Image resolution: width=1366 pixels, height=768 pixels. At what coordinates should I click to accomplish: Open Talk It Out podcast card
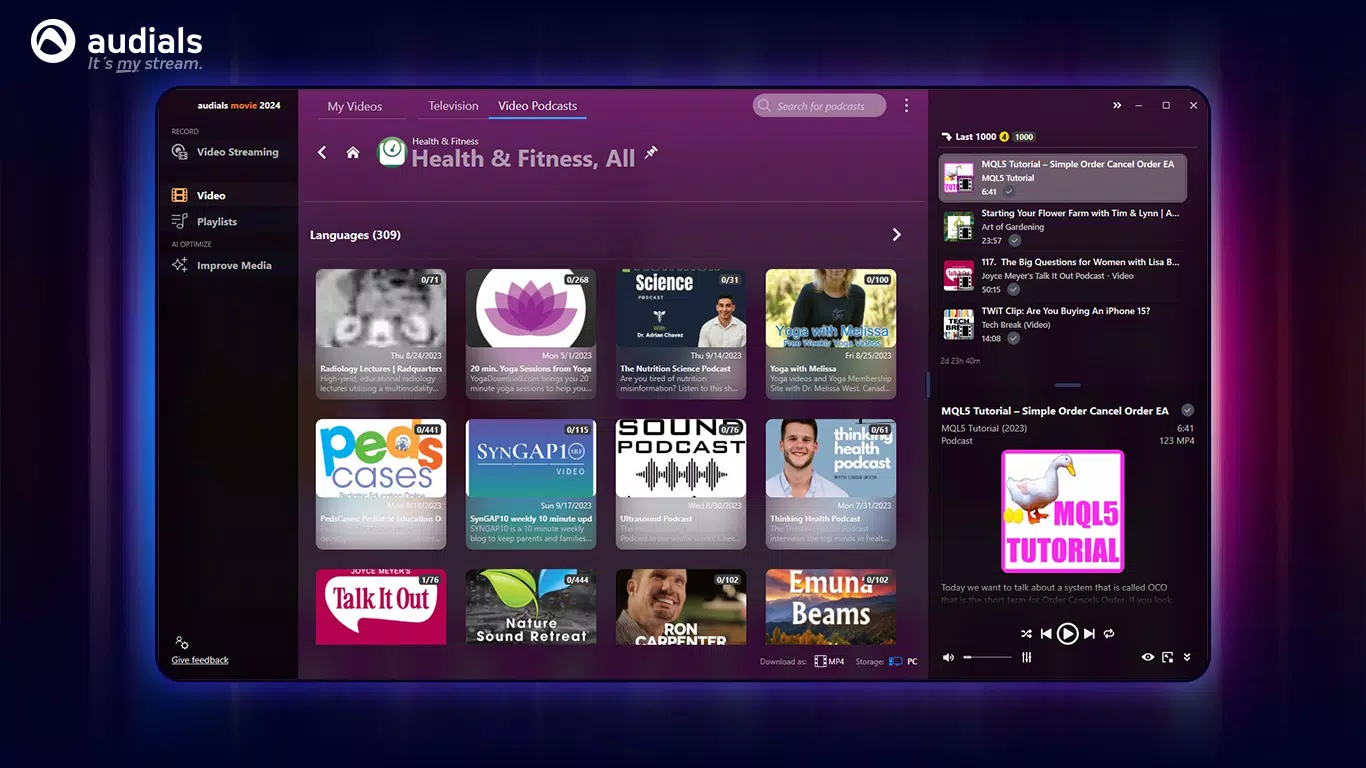381,607
